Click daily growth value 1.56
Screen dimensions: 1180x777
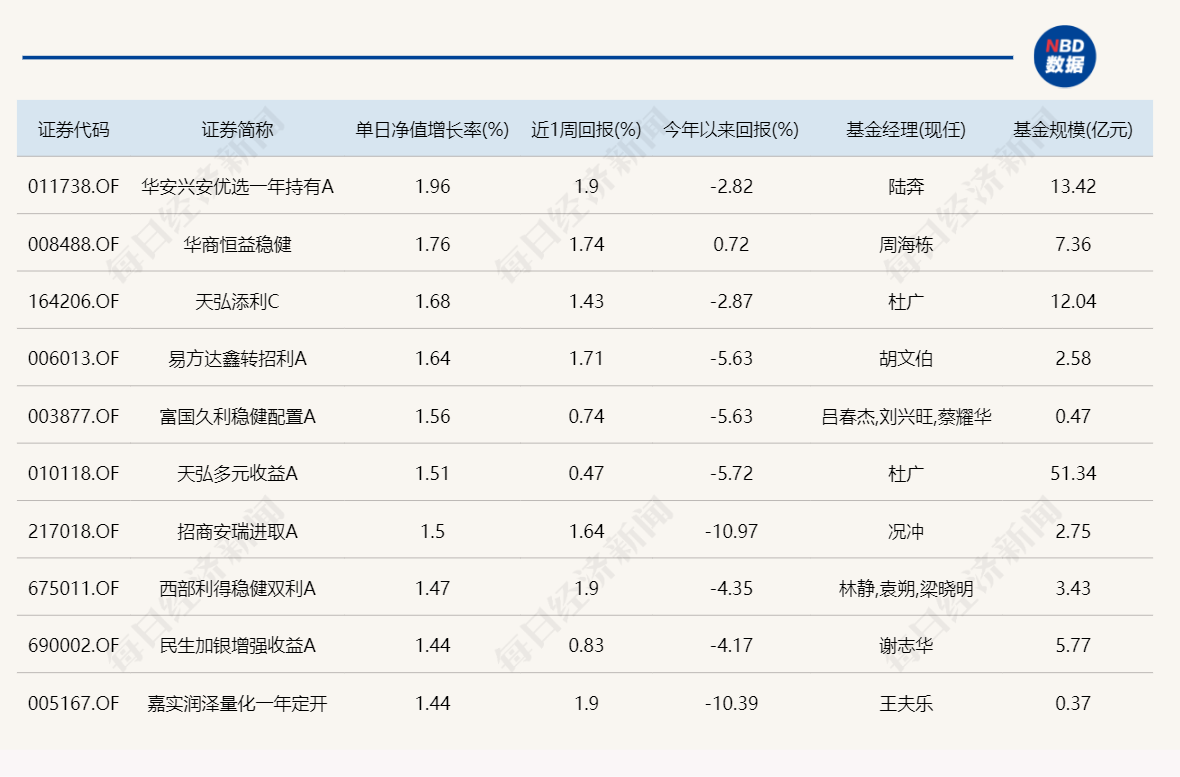[x=433, y=416]
